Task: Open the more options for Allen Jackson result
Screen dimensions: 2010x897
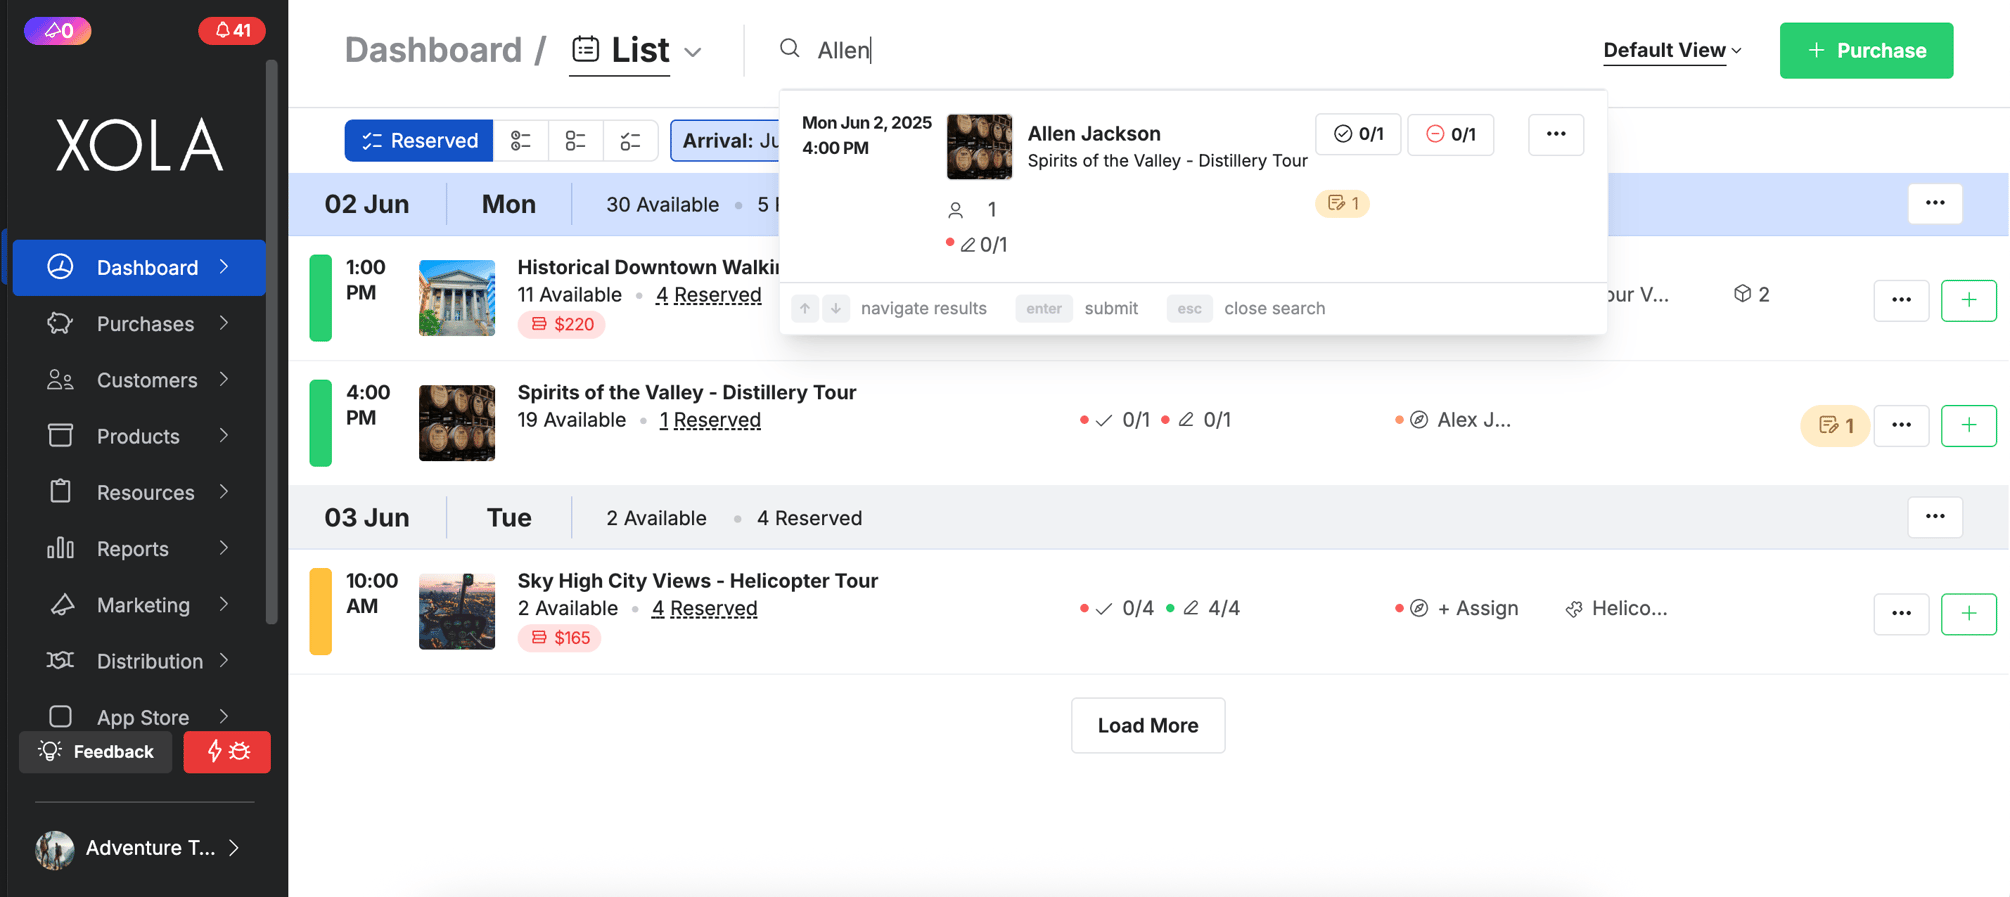Action: coord(1555,134)
